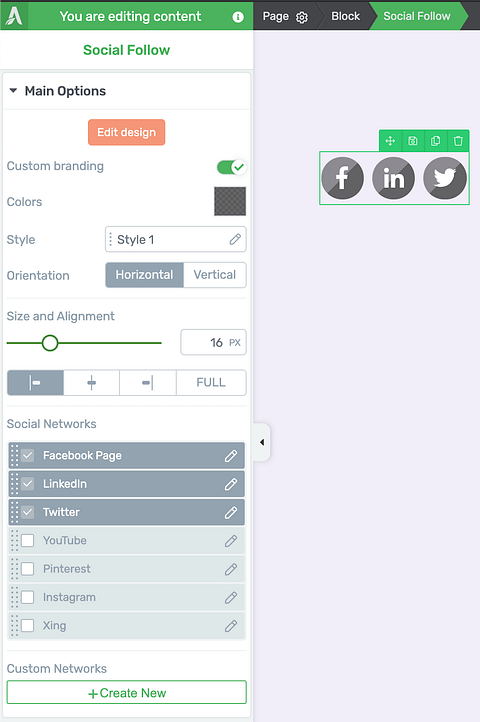Duplicate the Social Follow element

[x=435, y=141]
